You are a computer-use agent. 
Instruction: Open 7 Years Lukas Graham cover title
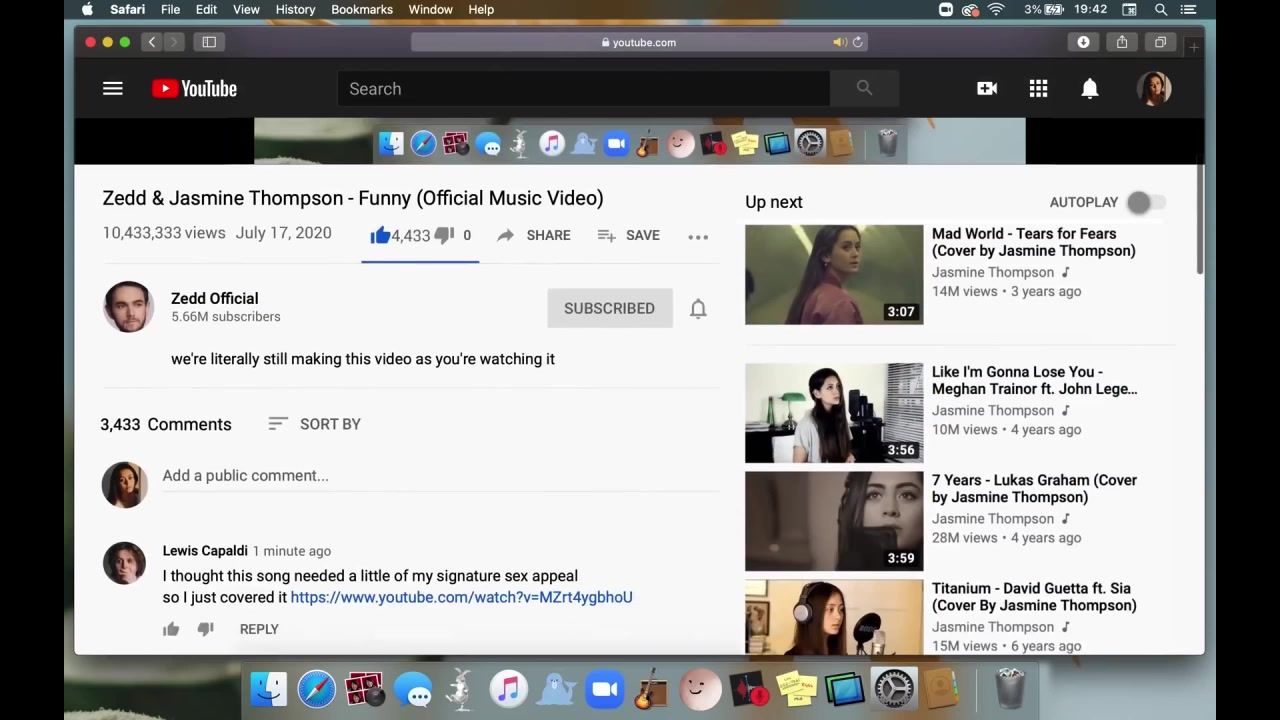coord(1034,488)
